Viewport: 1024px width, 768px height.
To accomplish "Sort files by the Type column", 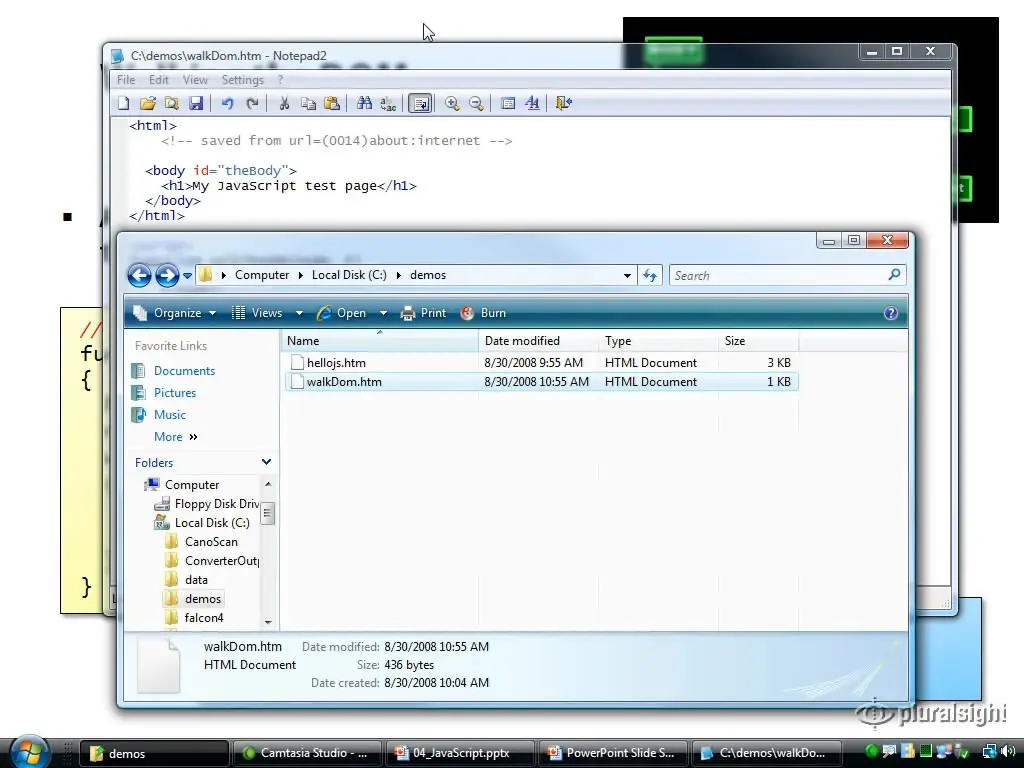I will click(659, 341).
